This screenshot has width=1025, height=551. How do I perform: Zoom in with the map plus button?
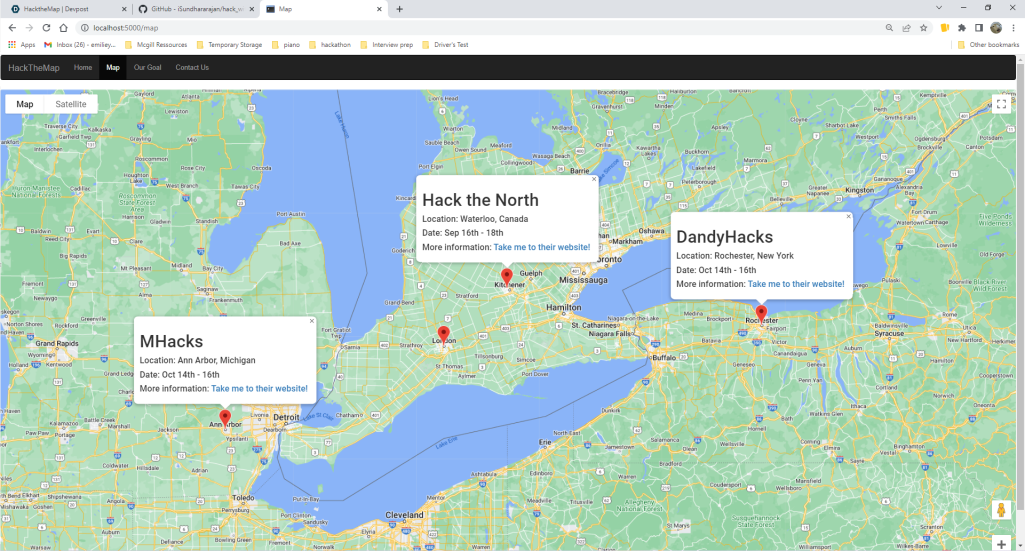(1001, 544)
